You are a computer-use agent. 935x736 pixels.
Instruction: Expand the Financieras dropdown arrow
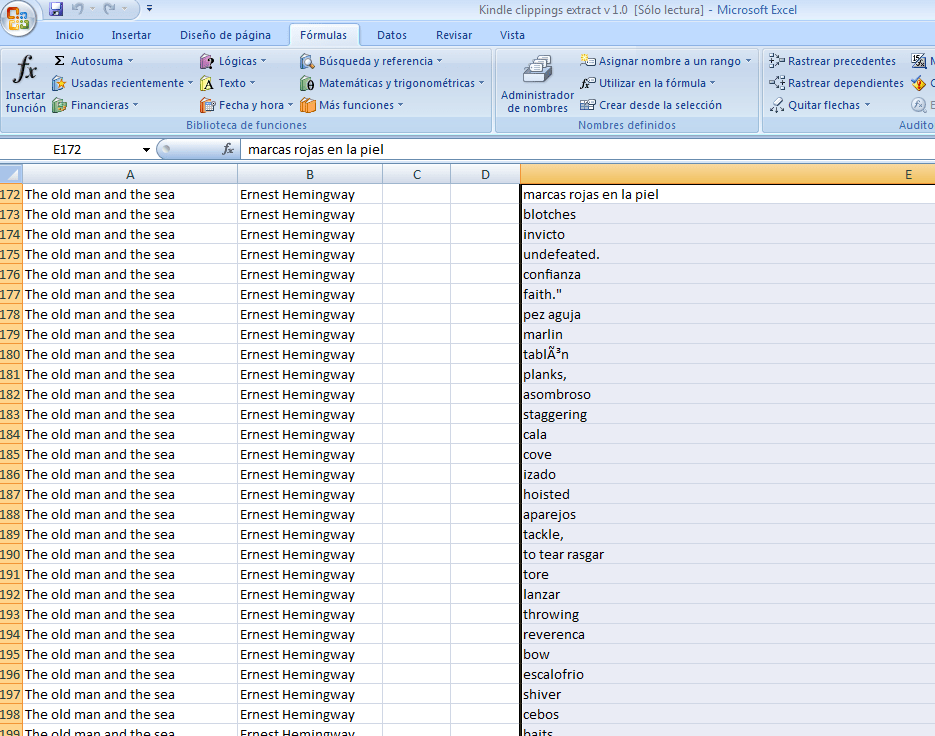coord(136,105)
